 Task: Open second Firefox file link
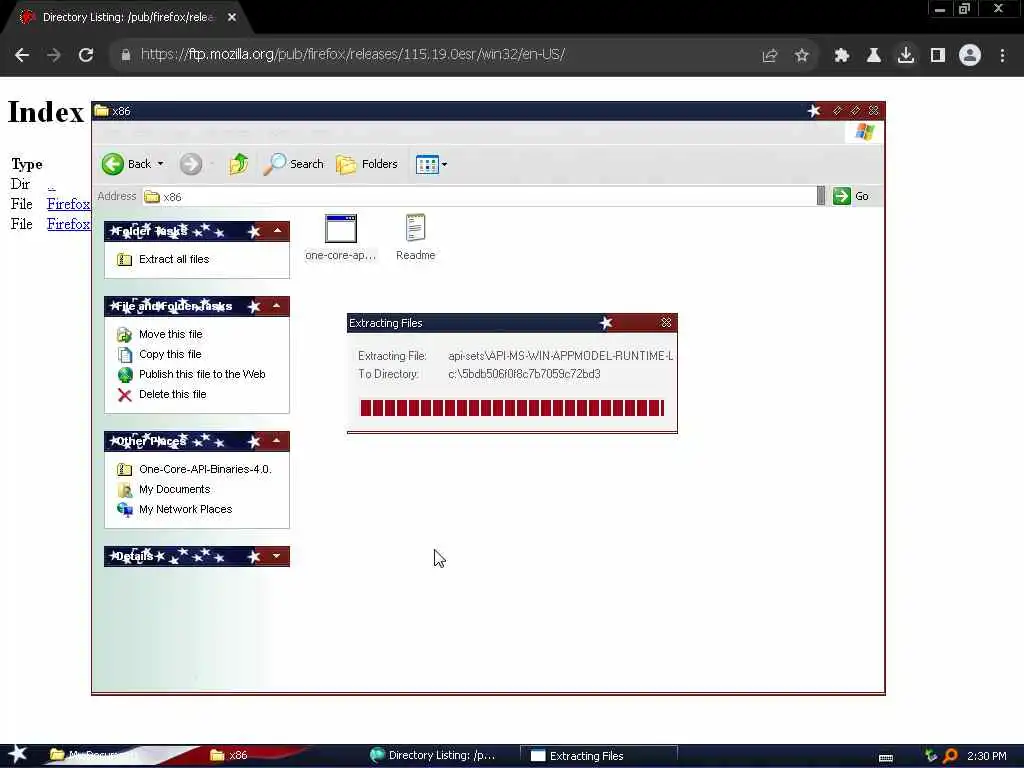coord(68,224)
